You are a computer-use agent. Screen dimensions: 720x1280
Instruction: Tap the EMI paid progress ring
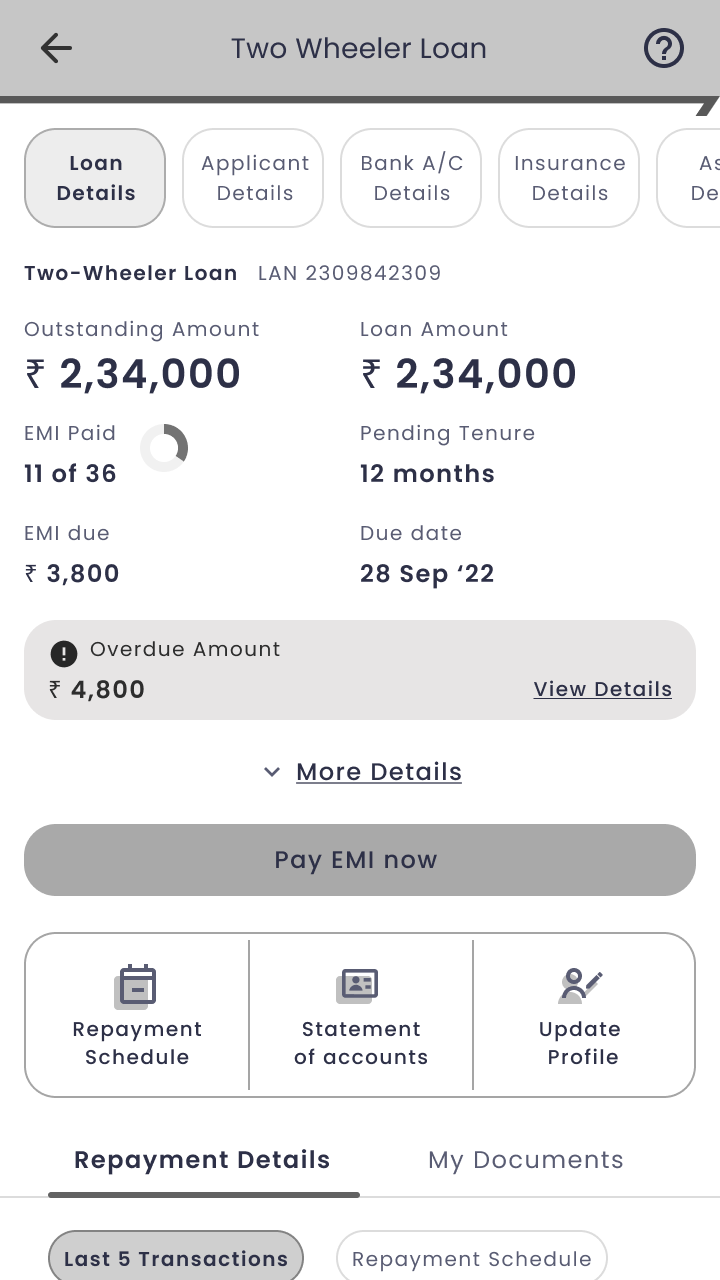pos(164,447)
